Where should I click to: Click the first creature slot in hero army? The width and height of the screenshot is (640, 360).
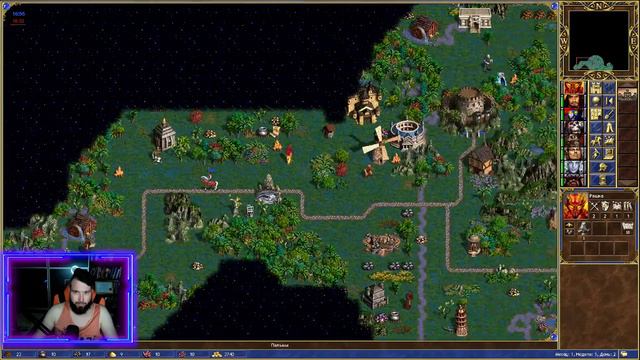point(584,230)
